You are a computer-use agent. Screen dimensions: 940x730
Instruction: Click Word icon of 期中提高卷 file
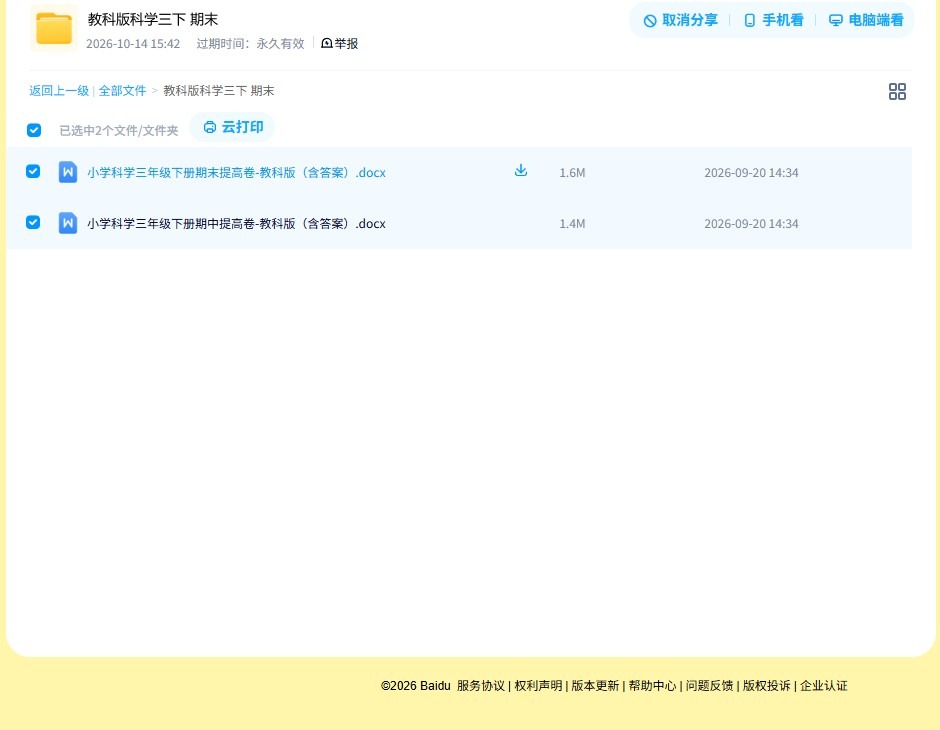[68, 223]
